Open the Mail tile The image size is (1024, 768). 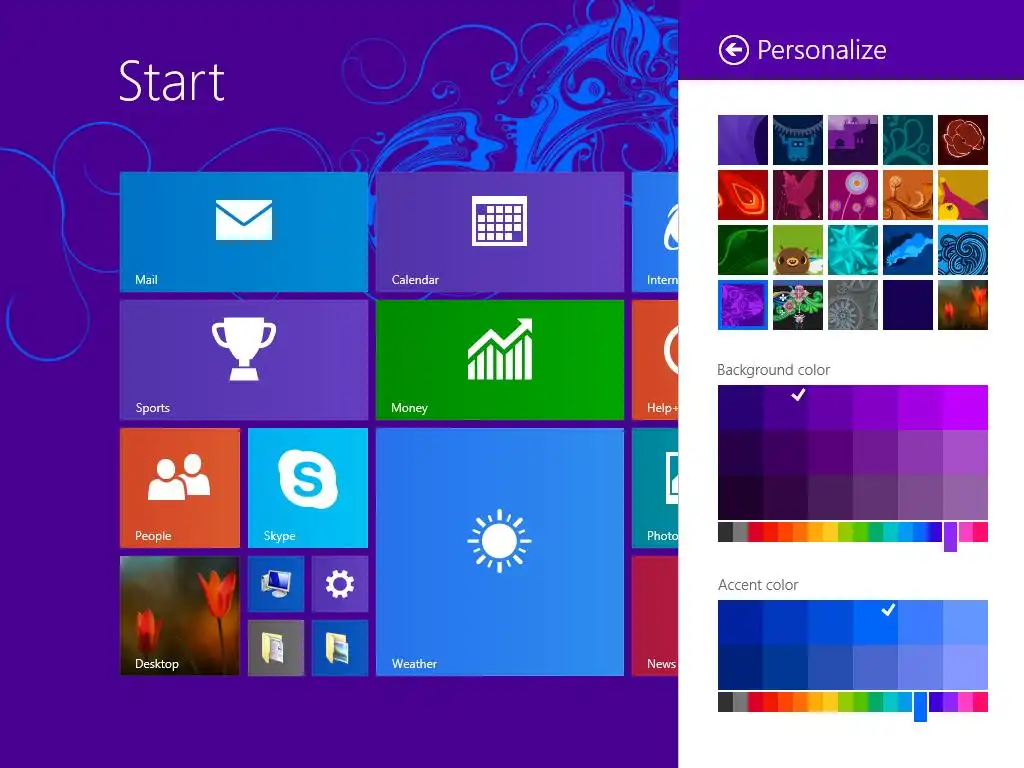click(x=244, y=232)
